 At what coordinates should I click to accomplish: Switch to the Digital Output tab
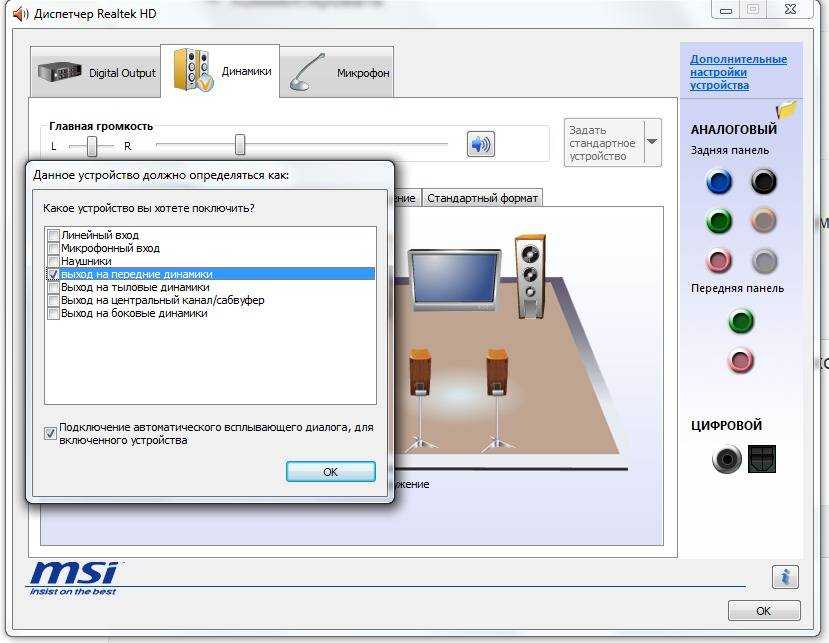click(x=95, y=72)
